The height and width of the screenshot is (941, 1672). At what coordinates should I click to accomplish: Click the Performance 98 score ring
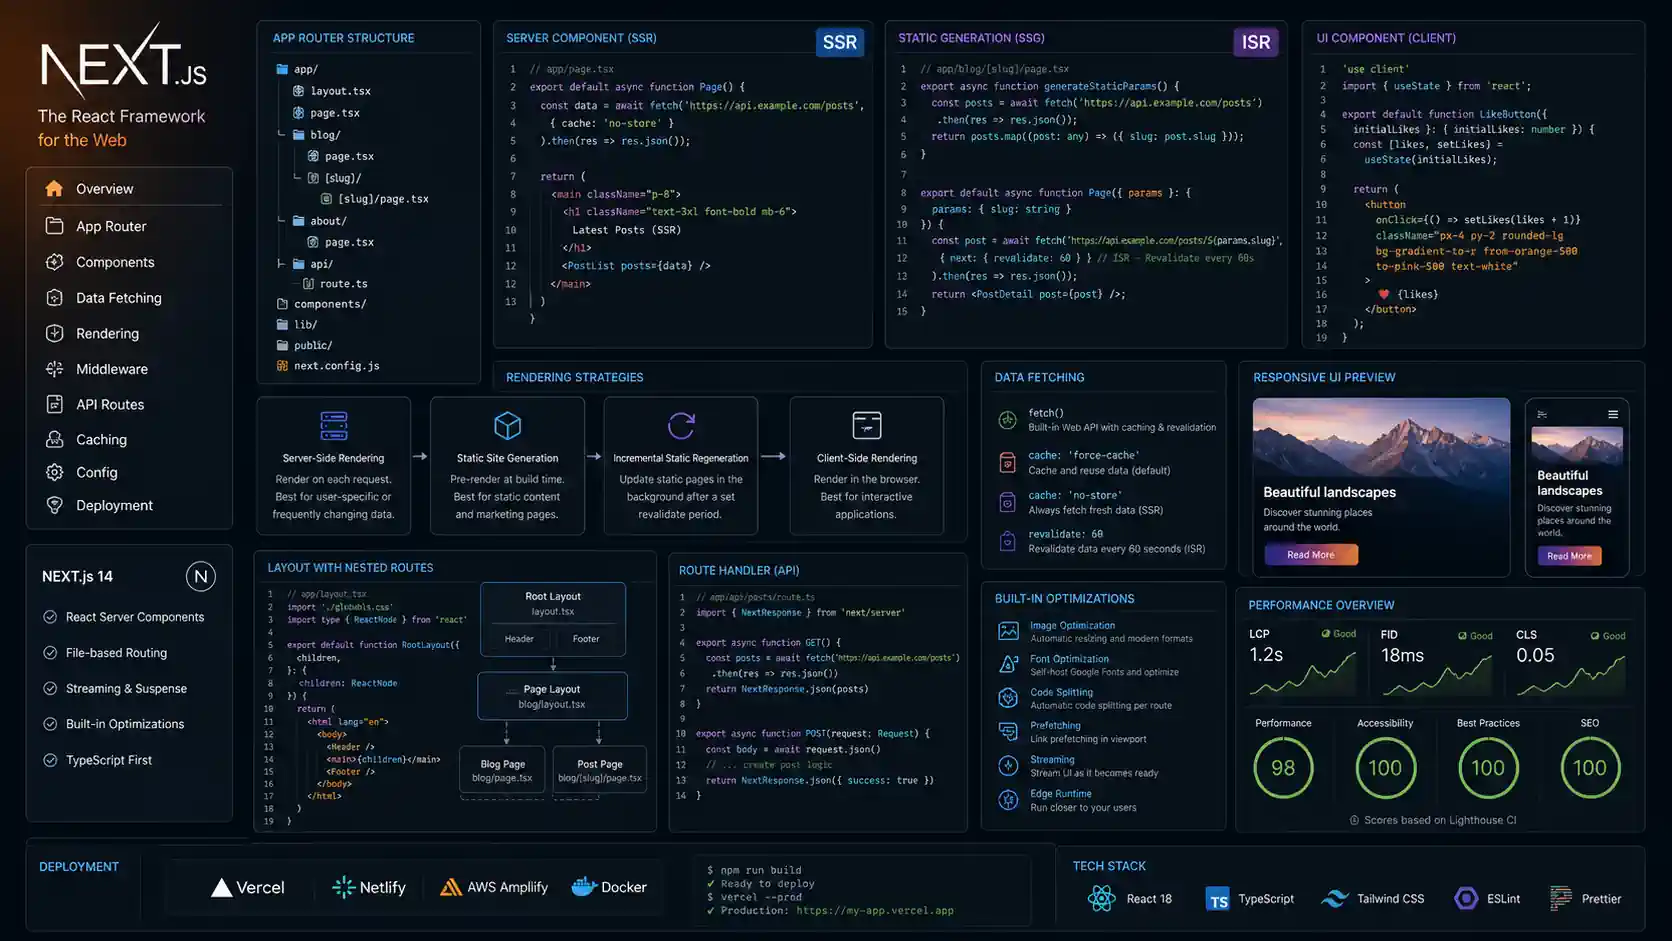1283,768
